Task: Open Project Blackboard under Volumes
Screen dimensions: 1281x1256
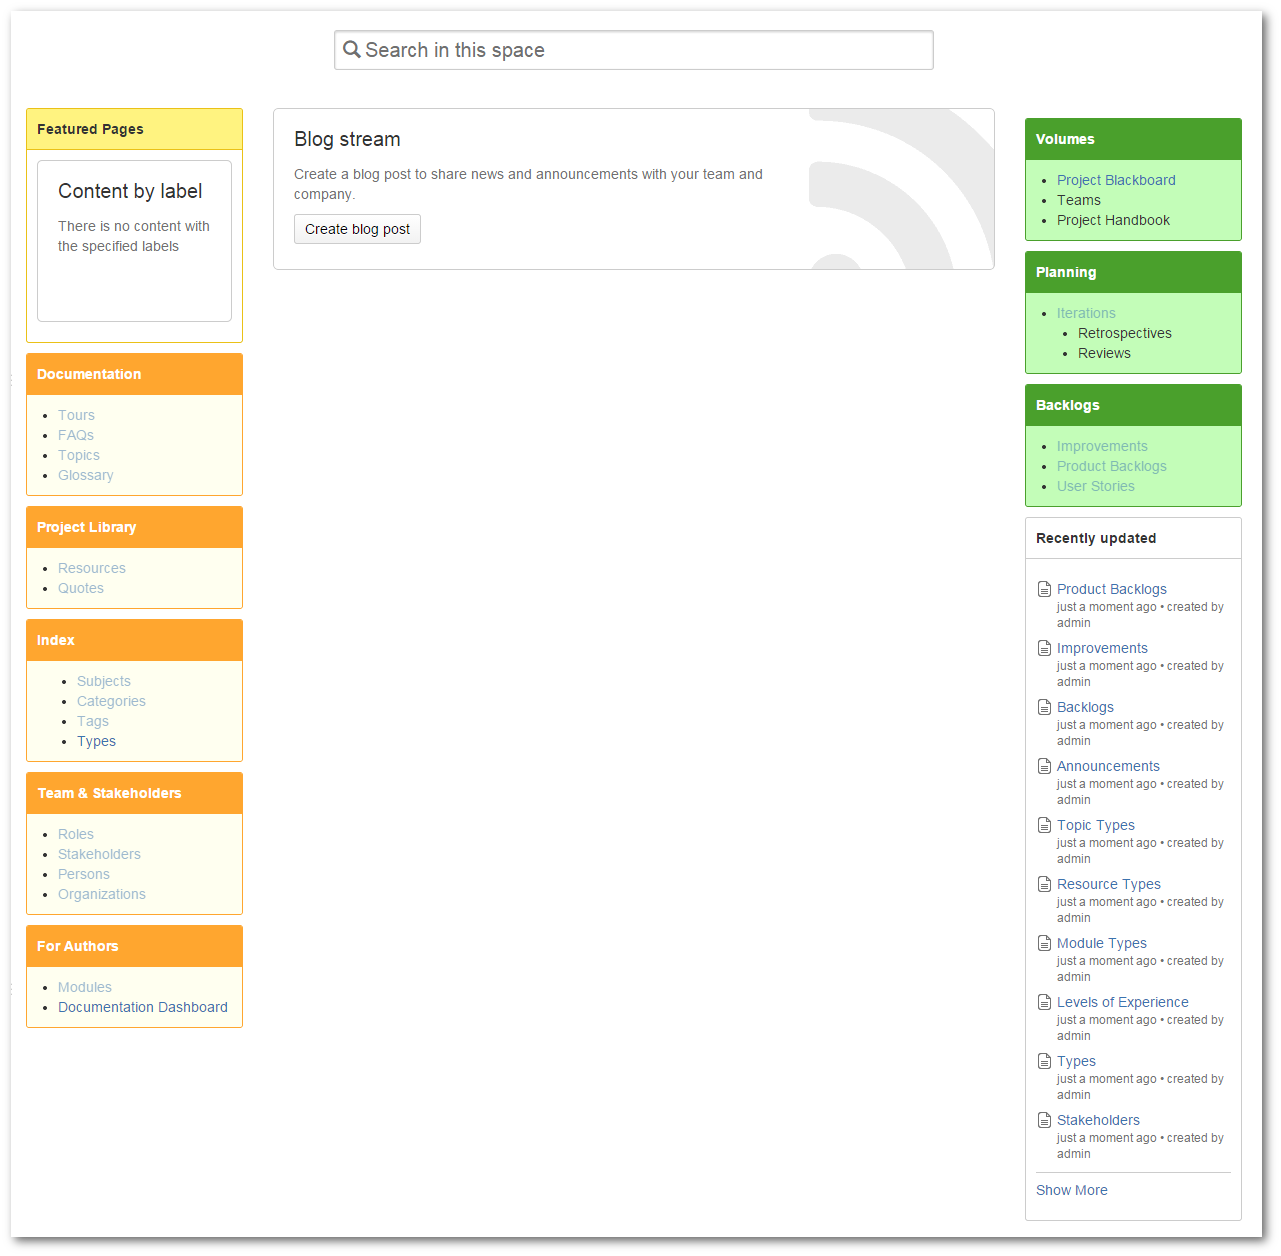Action: 1115,180
